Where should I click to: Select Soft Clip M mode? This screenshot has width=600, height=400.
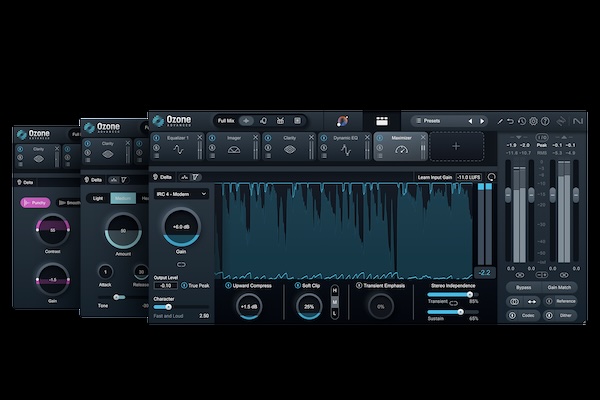click(335, 302)
